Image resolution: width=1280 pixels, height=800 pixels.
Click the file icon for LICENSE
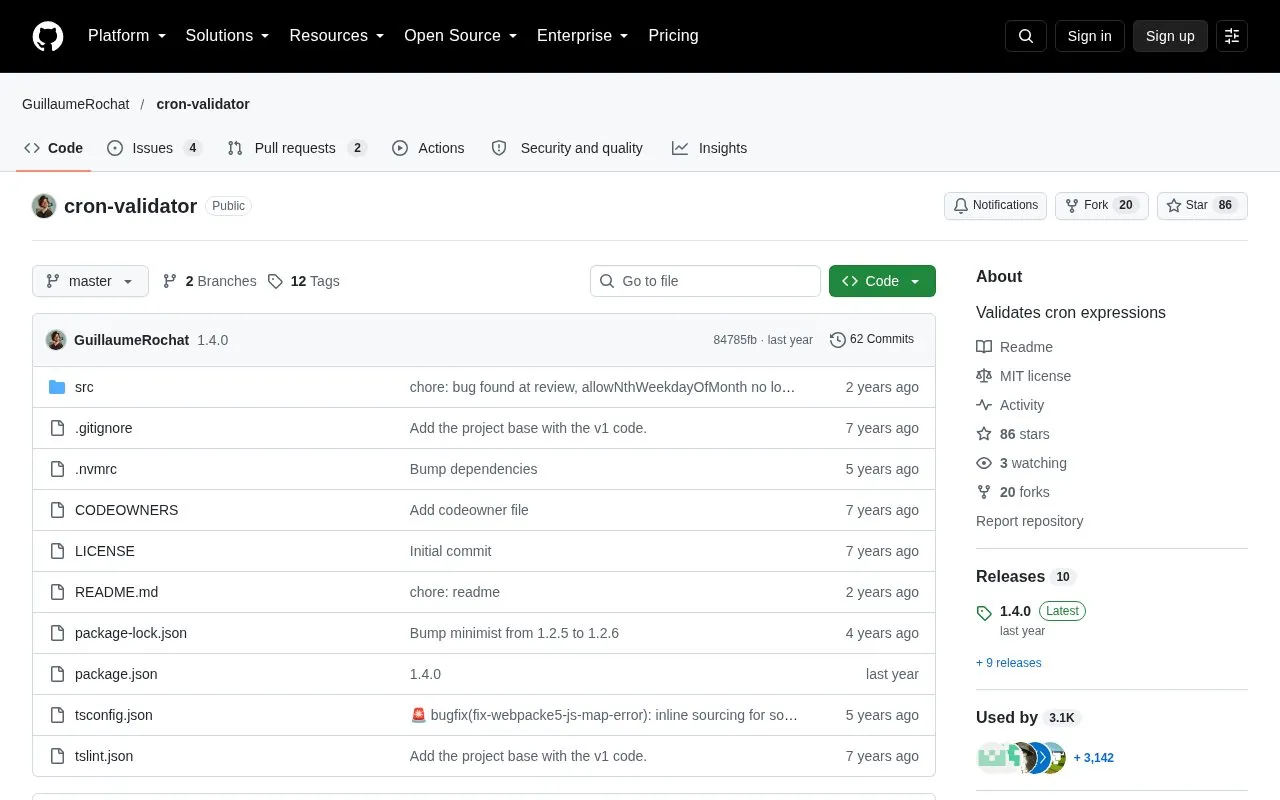tap(57, 551)
